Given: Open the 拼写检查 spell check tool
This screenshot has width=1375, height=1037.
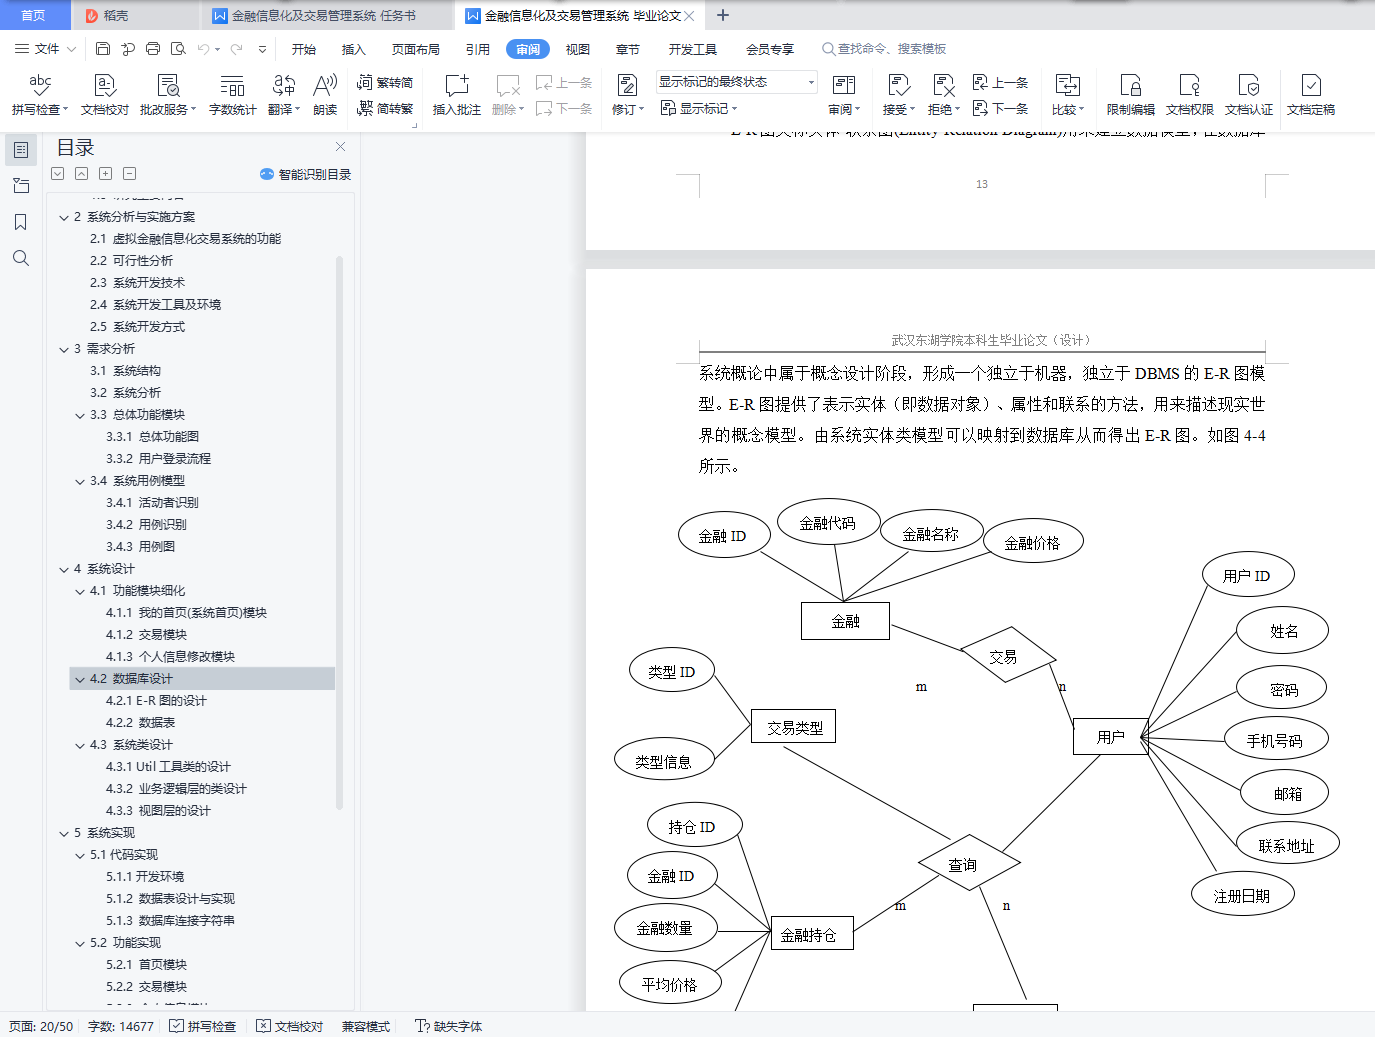Looking at the screenshot, I should pyautogui.click(x=40, y=95).
